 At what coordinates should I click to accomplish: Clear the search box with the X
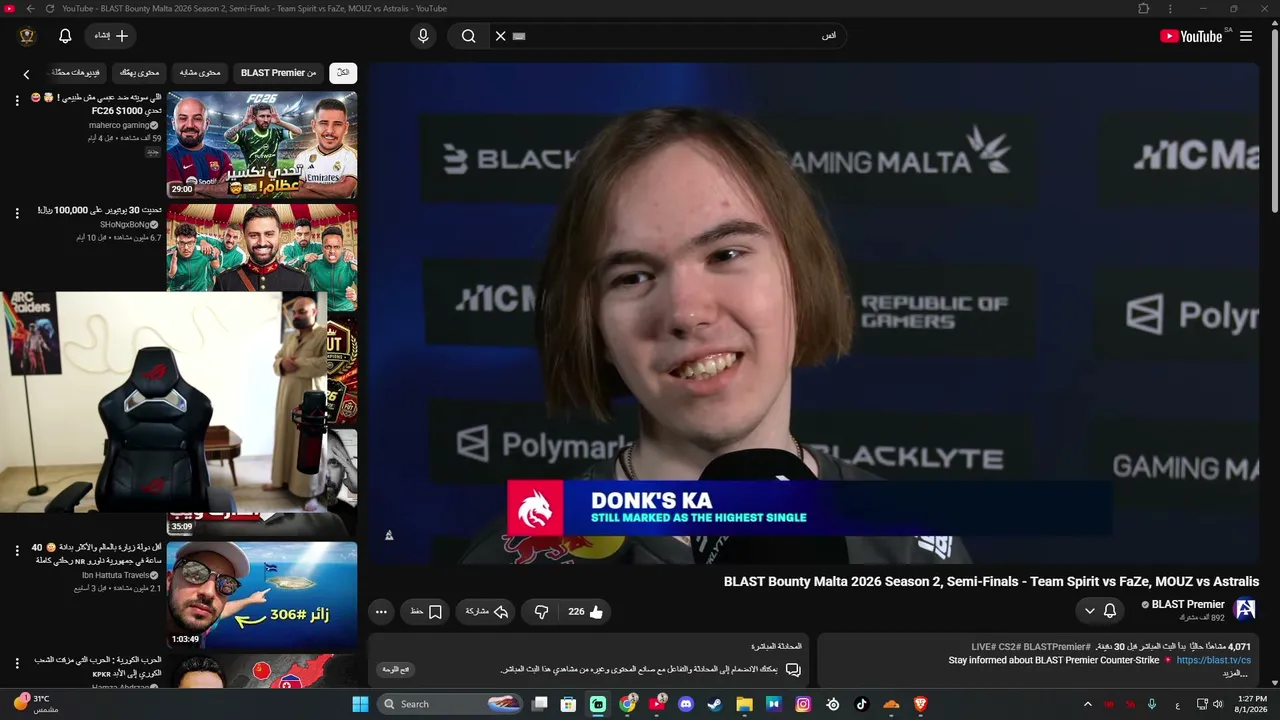point(501,36)
